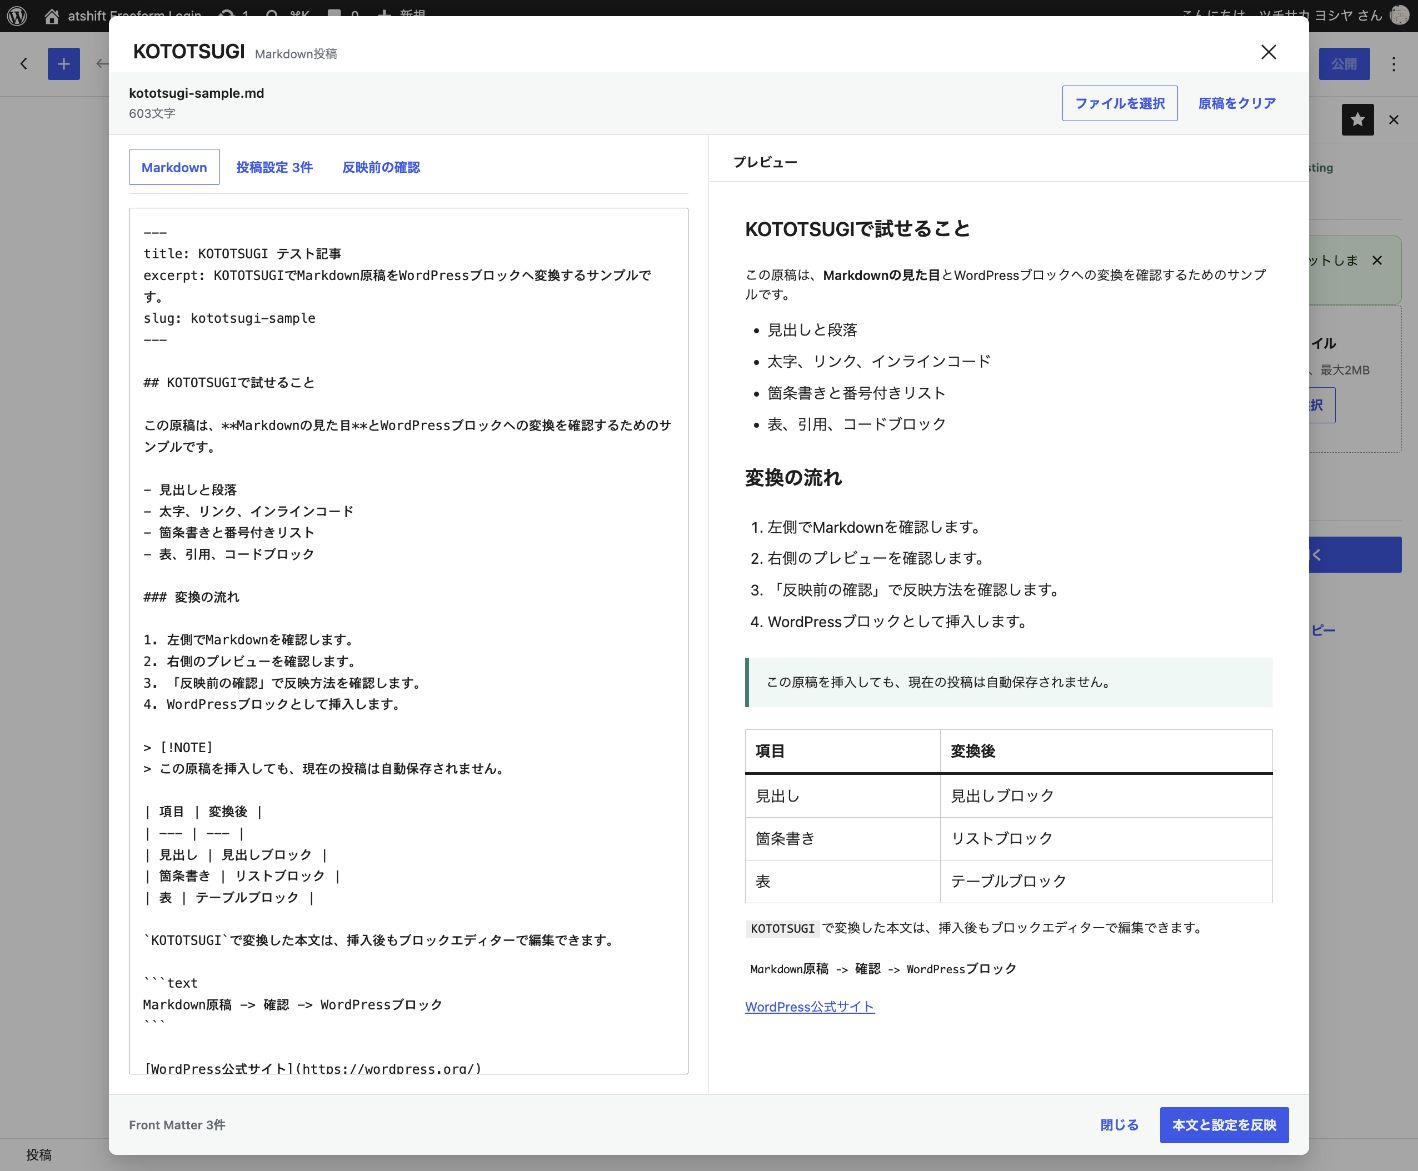The width and height of the screenshot is (1418, 1171).
Task: Click 原稿をクリア to clear the manuscript
Action: click(x=1237, y=103)
